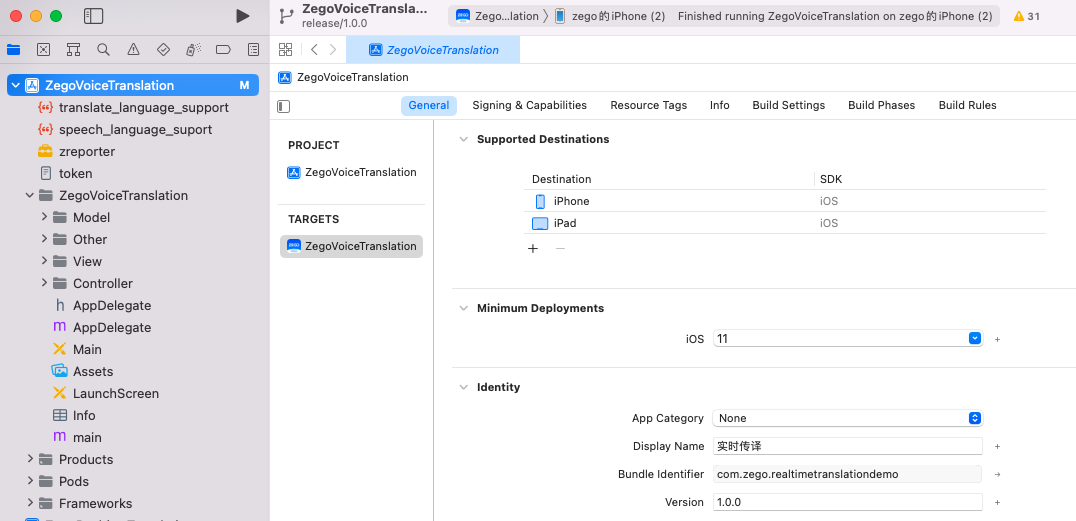Open the Test navigator diamond icon
The height and width of the screenshot is (521, 1076).
pyautogui.click(x=163, y=49)
